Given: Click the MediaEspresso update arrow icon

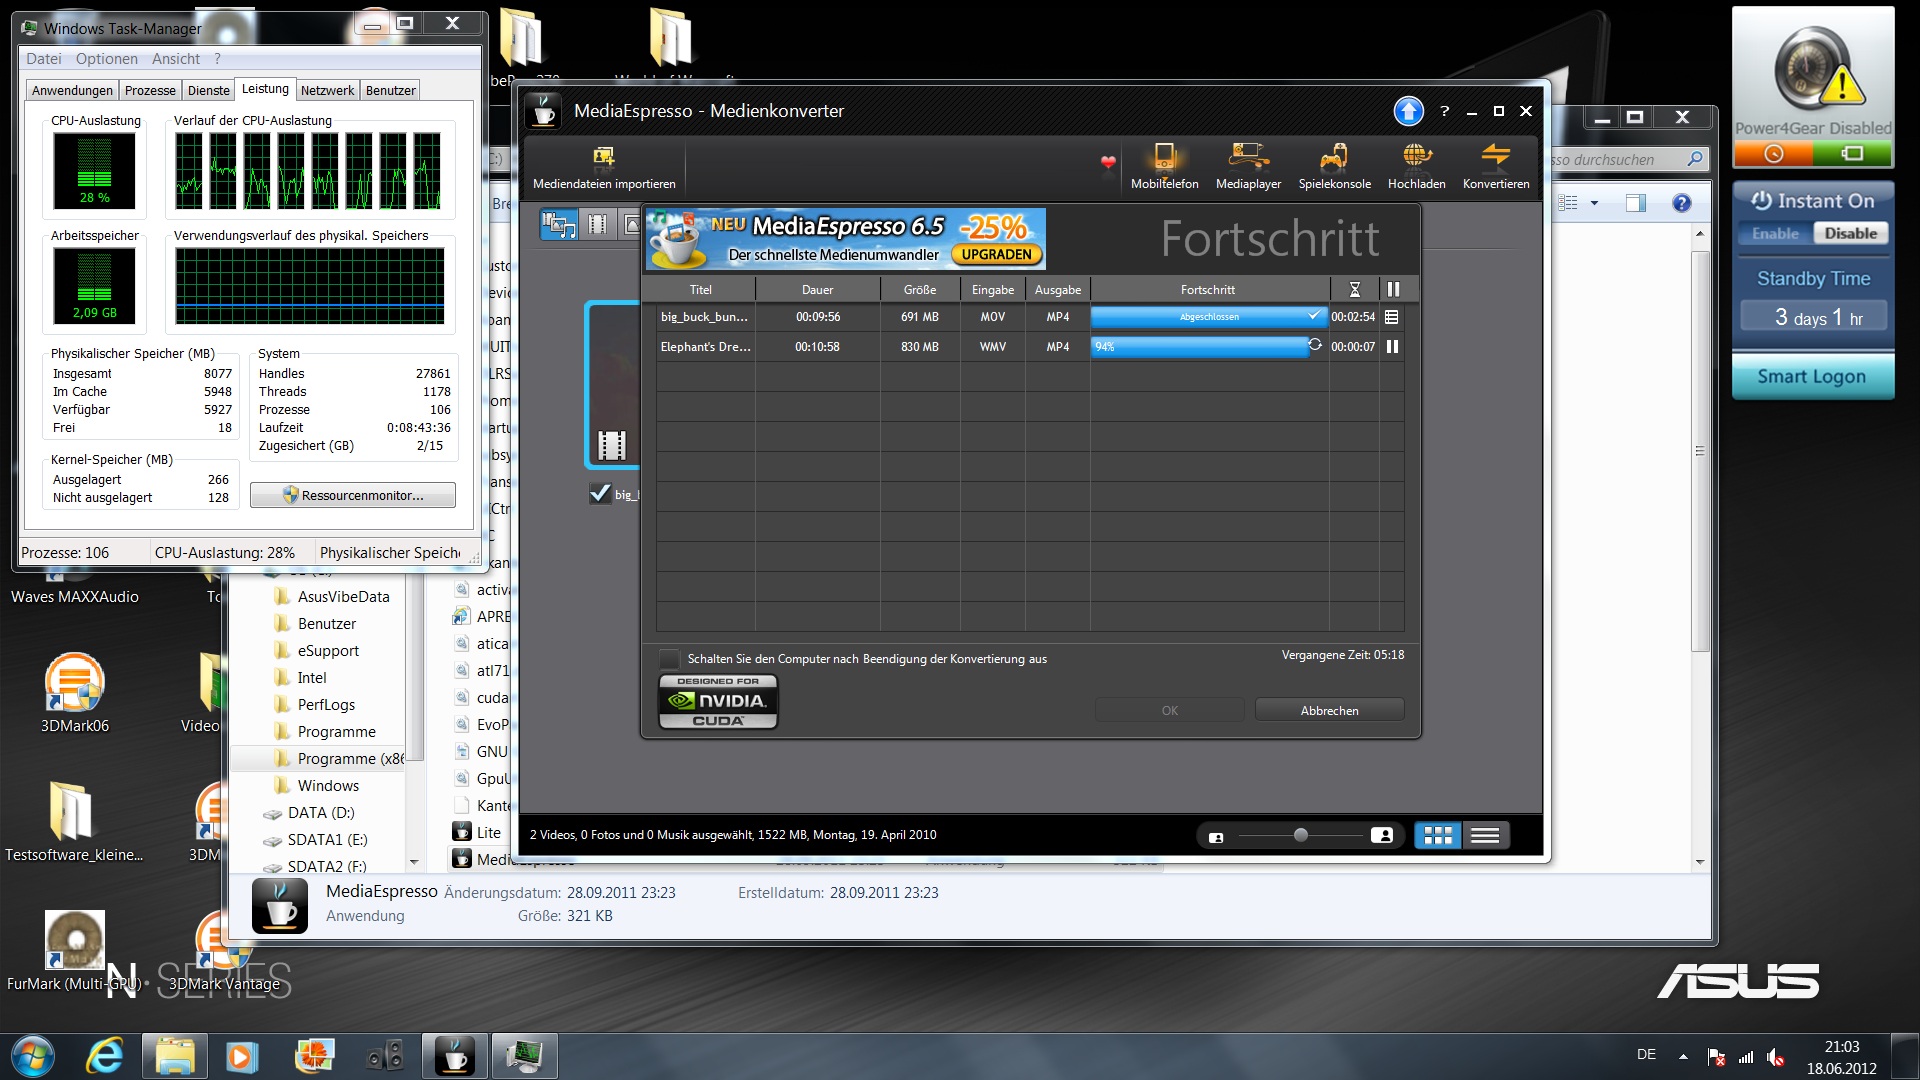Looking at the screenshot, I should pos(1408,111).
